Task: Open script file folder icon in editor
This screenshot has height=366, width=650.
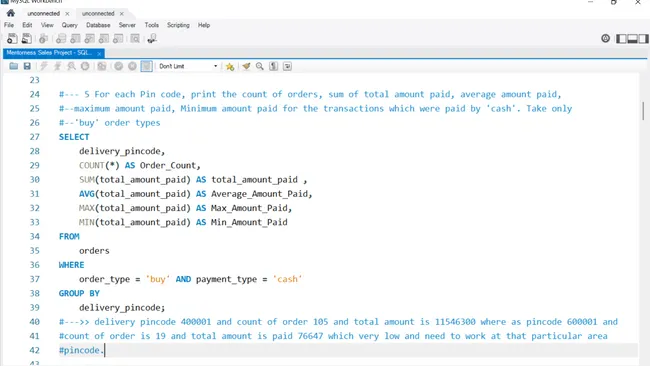Action: pyautogui.click(x=13, y=66)
